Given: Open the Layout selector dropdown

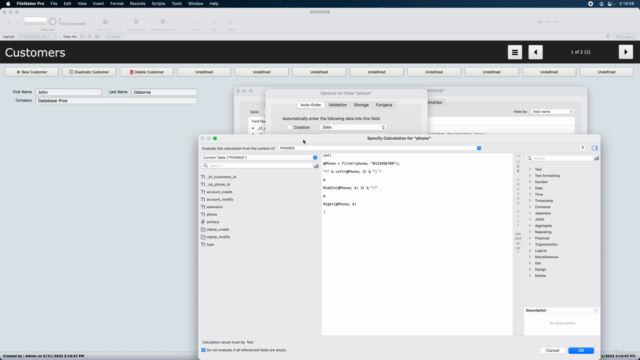Looking at the screenshot, I should pyautogui.click(x=37, y=37).
